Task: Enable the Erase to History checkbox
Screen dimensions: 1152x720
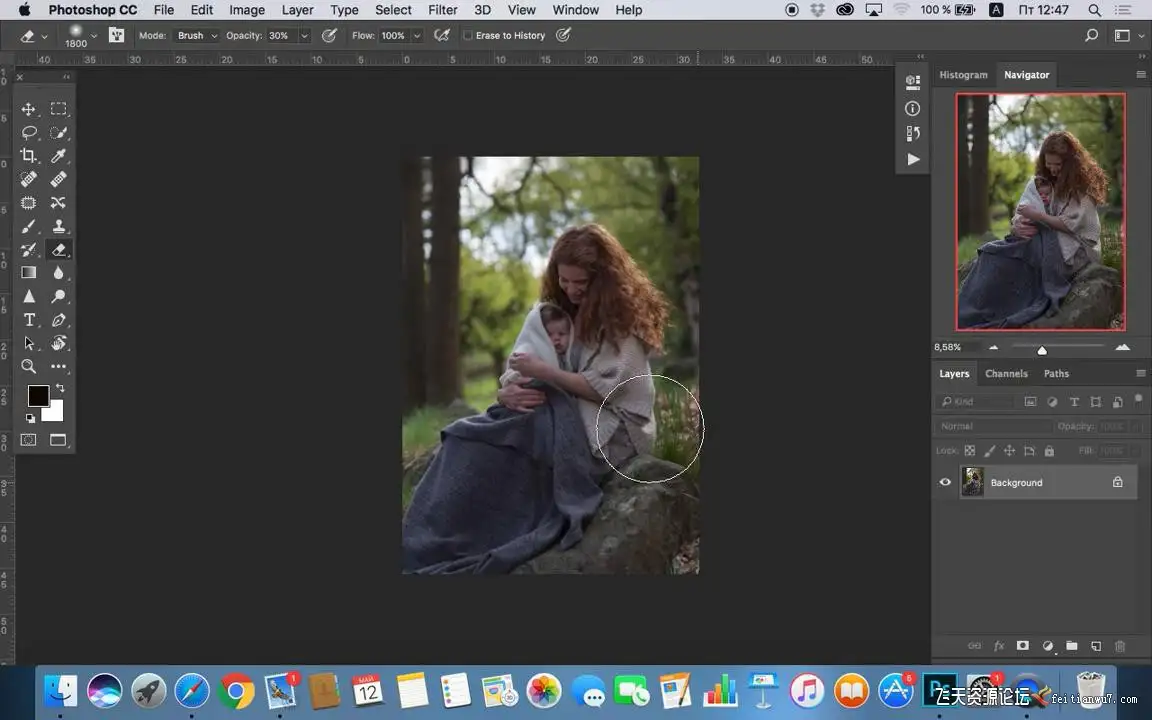Action: click(467, 36)
